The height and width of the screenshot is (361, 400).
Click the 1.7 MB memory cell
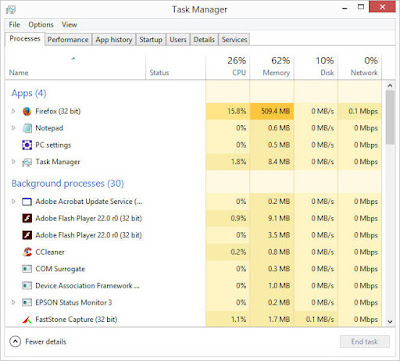(x=272, y=319)
